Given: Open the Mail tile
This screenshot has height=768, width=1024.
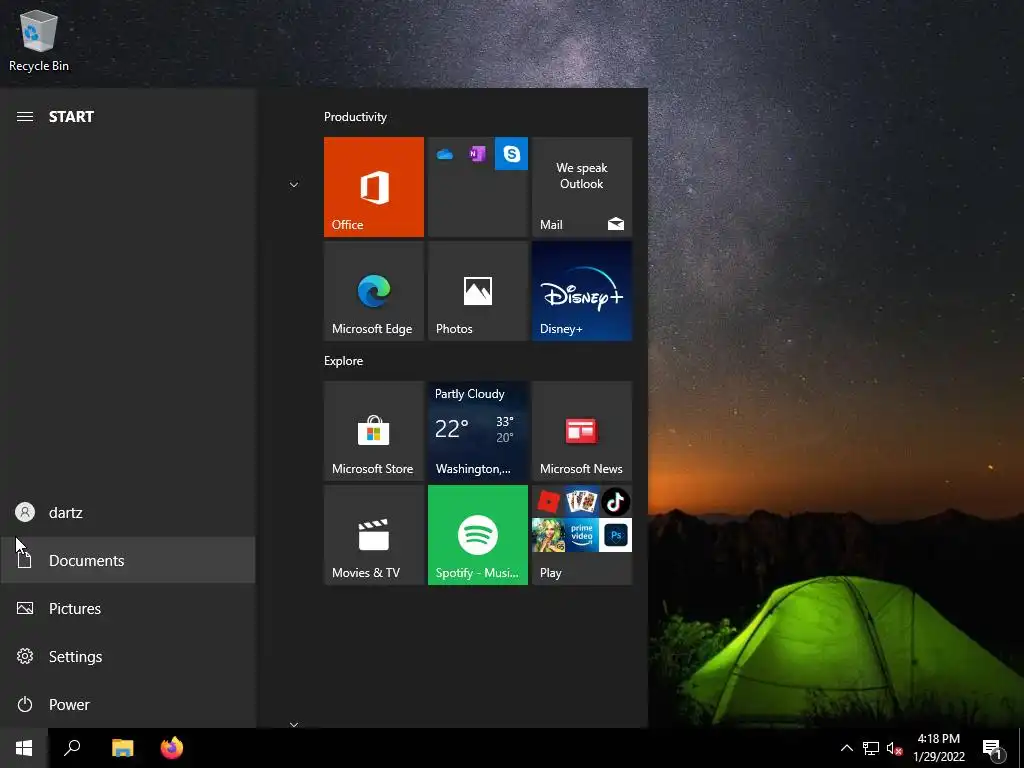Looking at the screenshot, I should [582, 187].
